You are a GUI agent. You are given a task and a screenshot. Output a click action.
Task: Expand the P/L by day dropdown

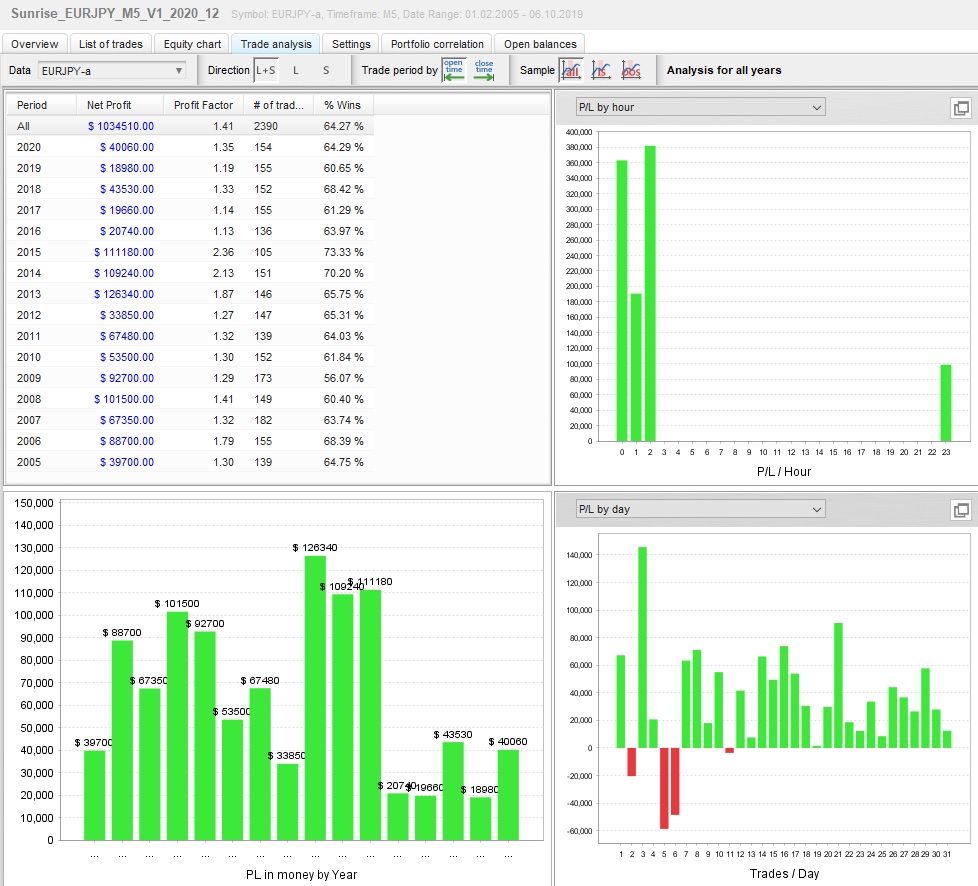click(700, 510)
